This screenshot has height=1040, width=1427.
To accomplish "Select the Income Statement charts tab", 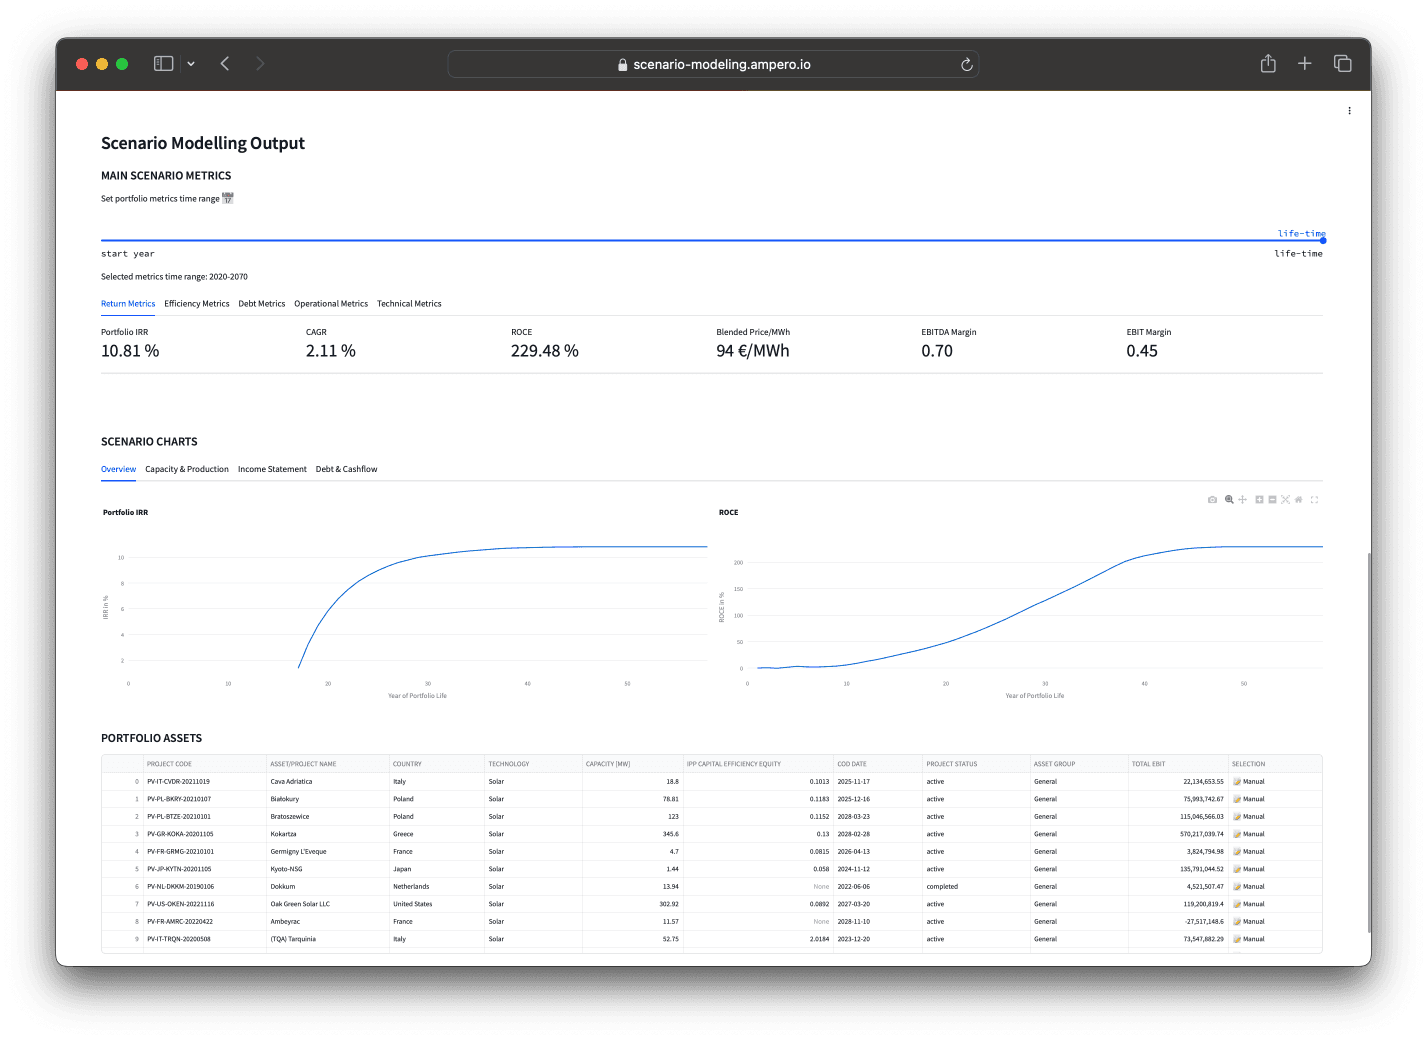I will [x=272, y=469].
